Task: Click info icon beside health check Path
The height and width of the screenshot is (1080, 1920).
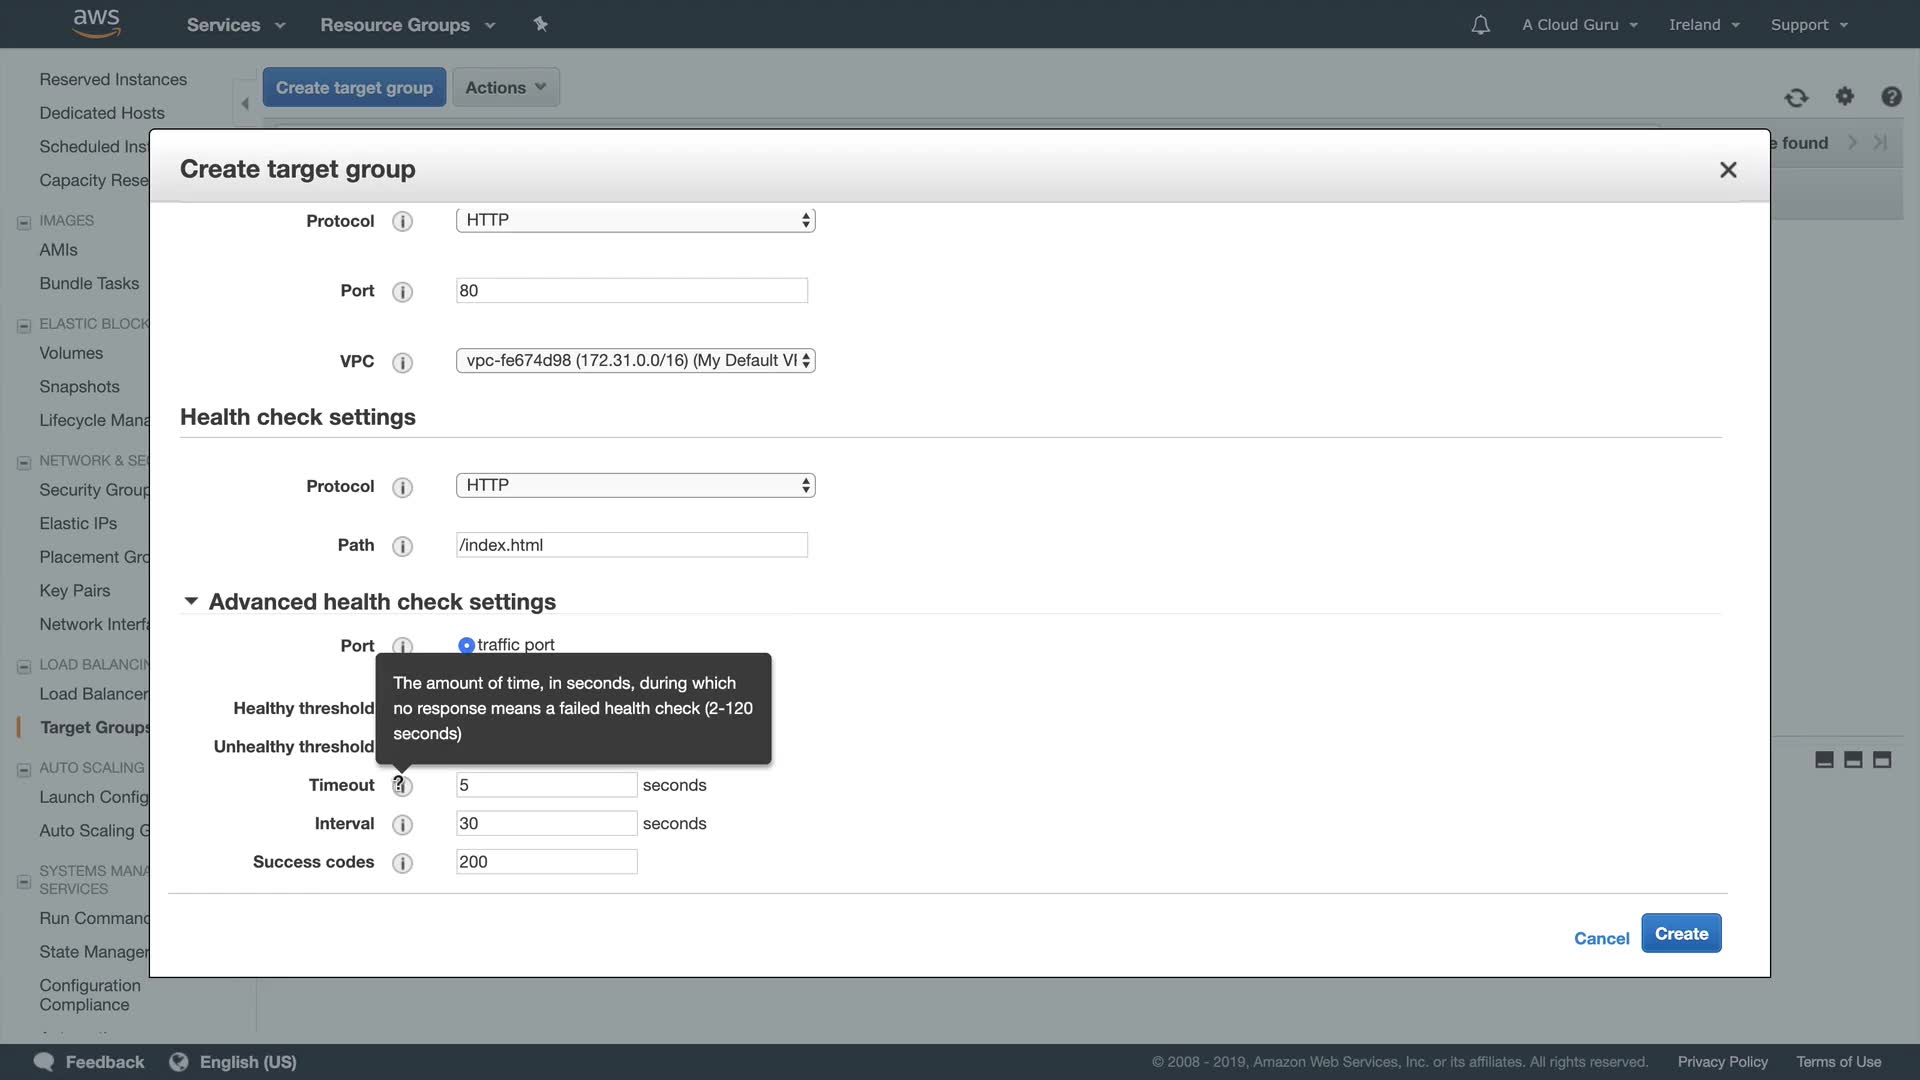Action: (402, 546)
